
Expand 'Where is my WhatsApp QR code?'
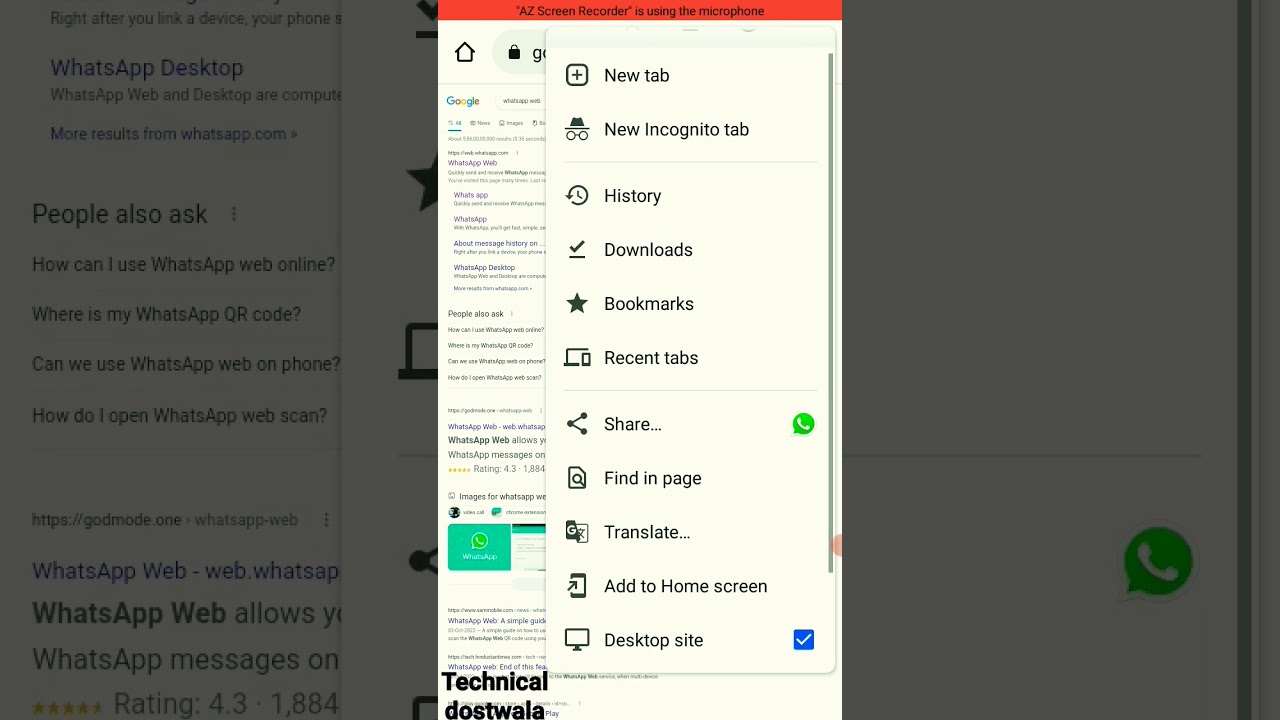click(x=490, y=346)
